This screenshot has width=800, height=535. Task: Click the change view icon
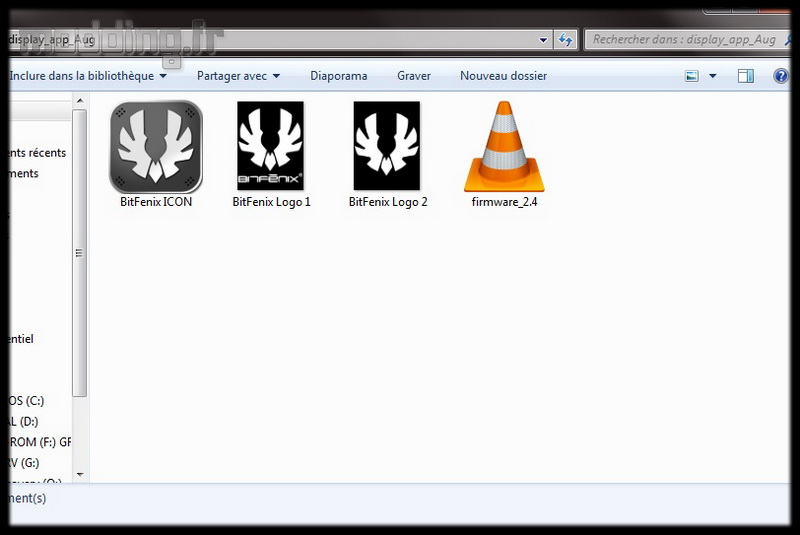pyautogui.click(x=691, y=77)
